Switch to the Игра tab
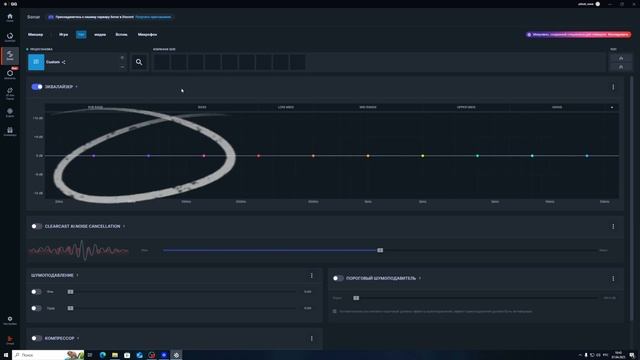 [x=64, y=35]
